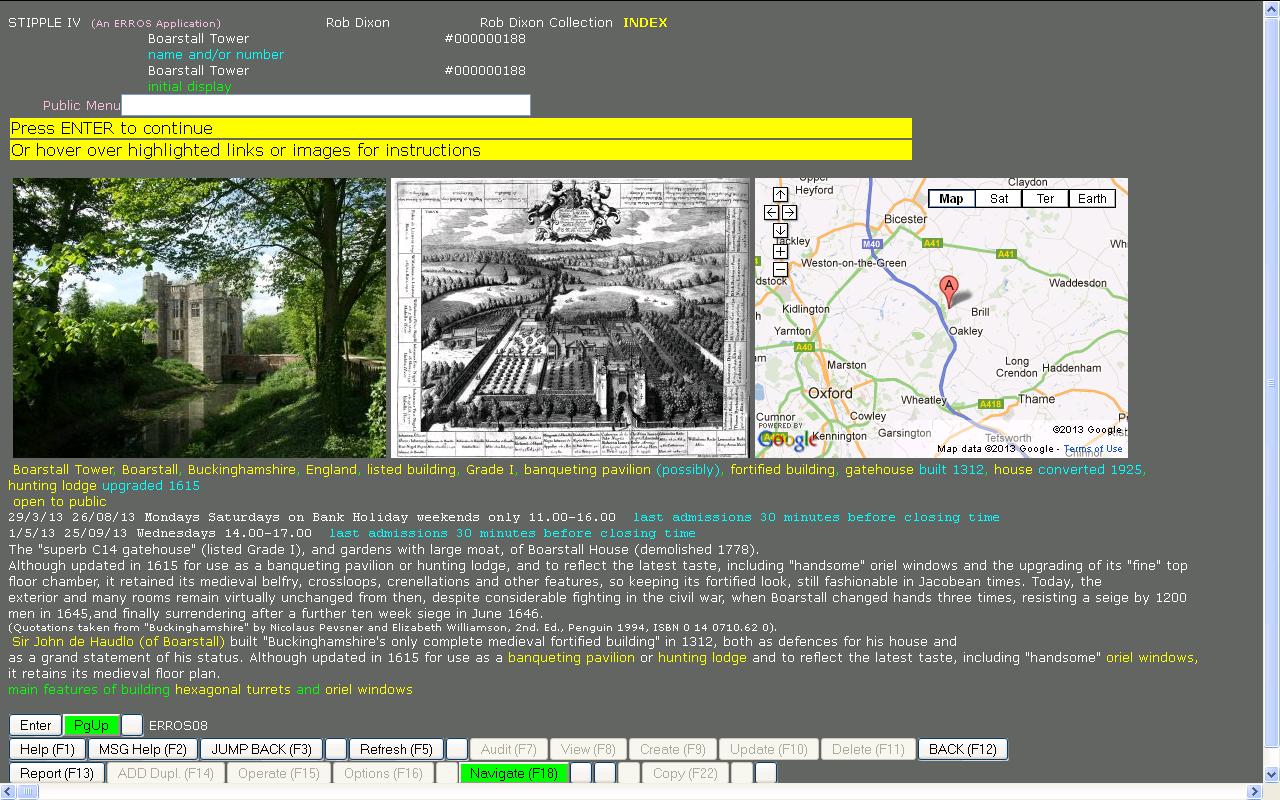
Task: Click the Public Menu input field
Action: point(326,105)
